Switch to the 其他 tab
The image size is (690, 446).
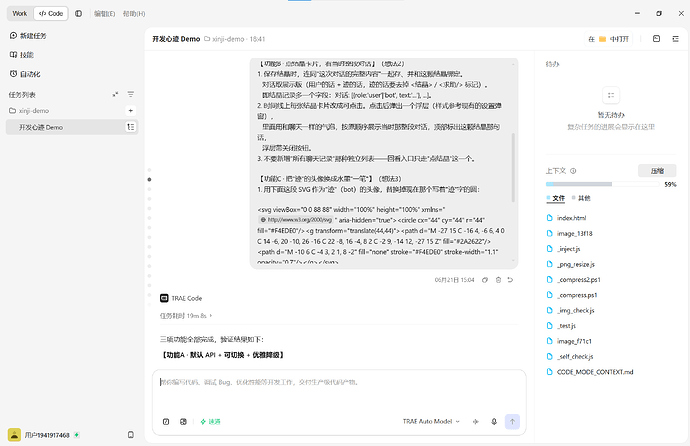581,198
